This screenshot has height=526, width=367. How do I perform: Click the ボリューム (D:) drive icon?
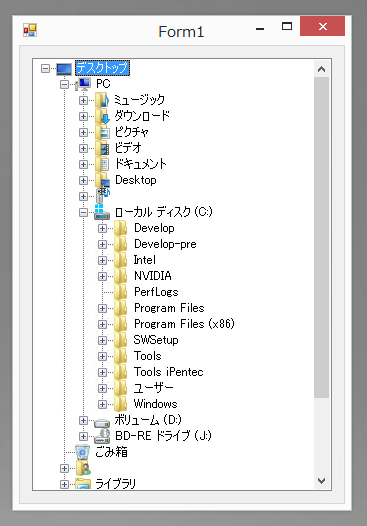pyautogui.click(x=102, y=422)
